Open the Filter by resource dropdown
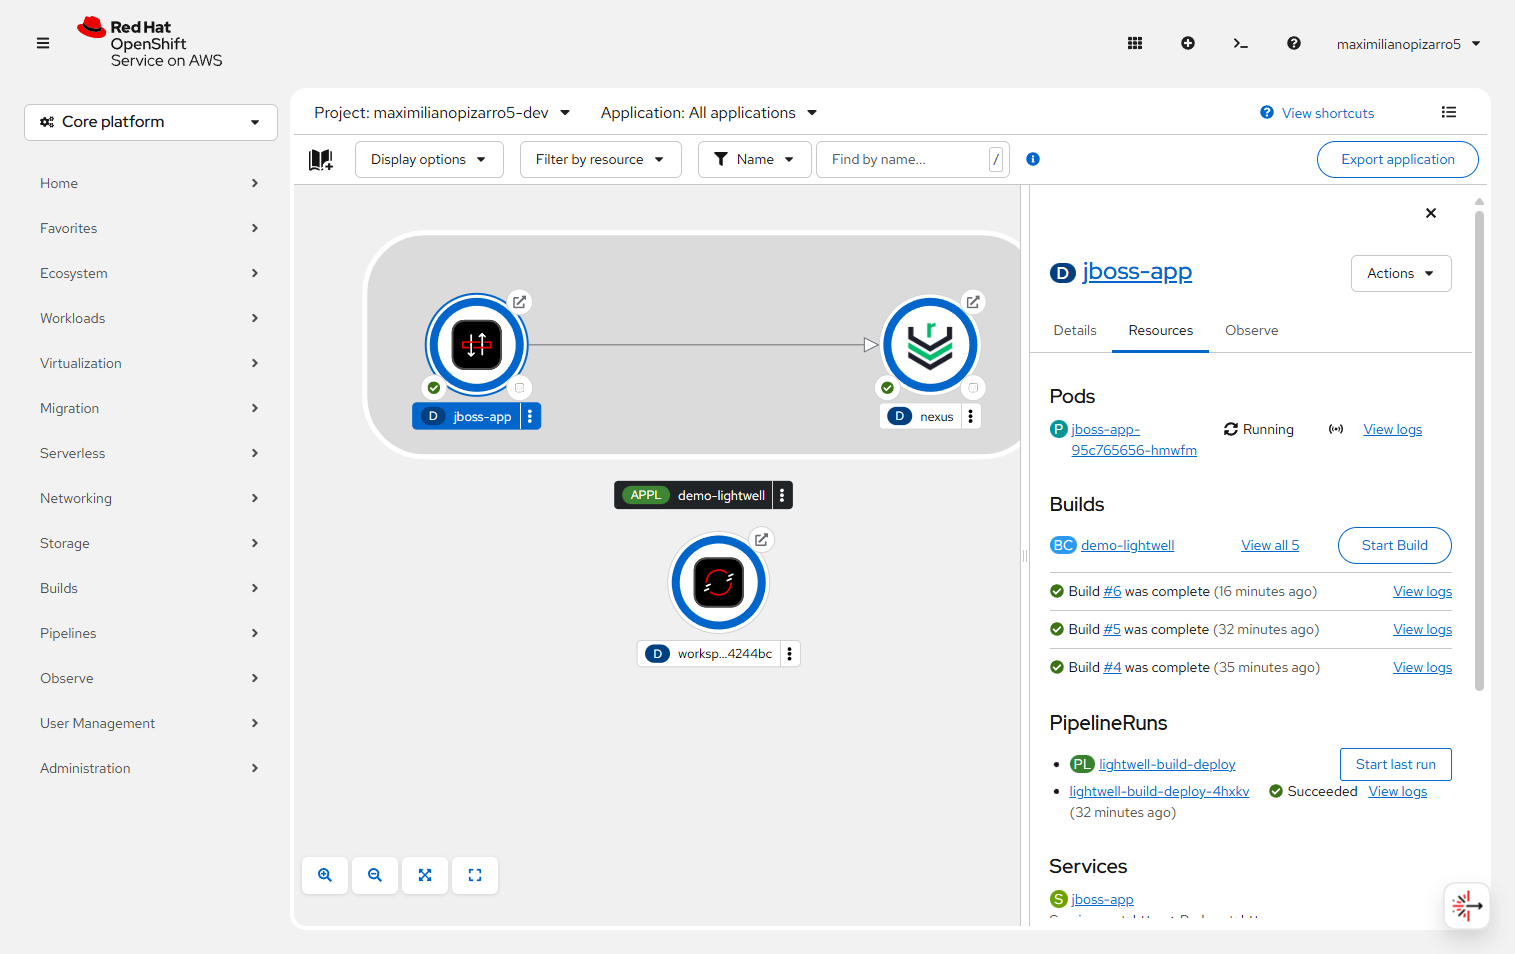 pyautogui.click(x=600, y=159)
